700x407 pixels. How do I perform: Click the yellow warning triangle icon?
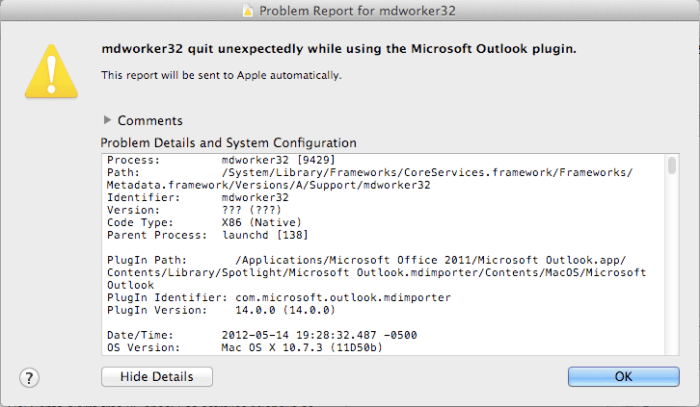tap(51, 71)
